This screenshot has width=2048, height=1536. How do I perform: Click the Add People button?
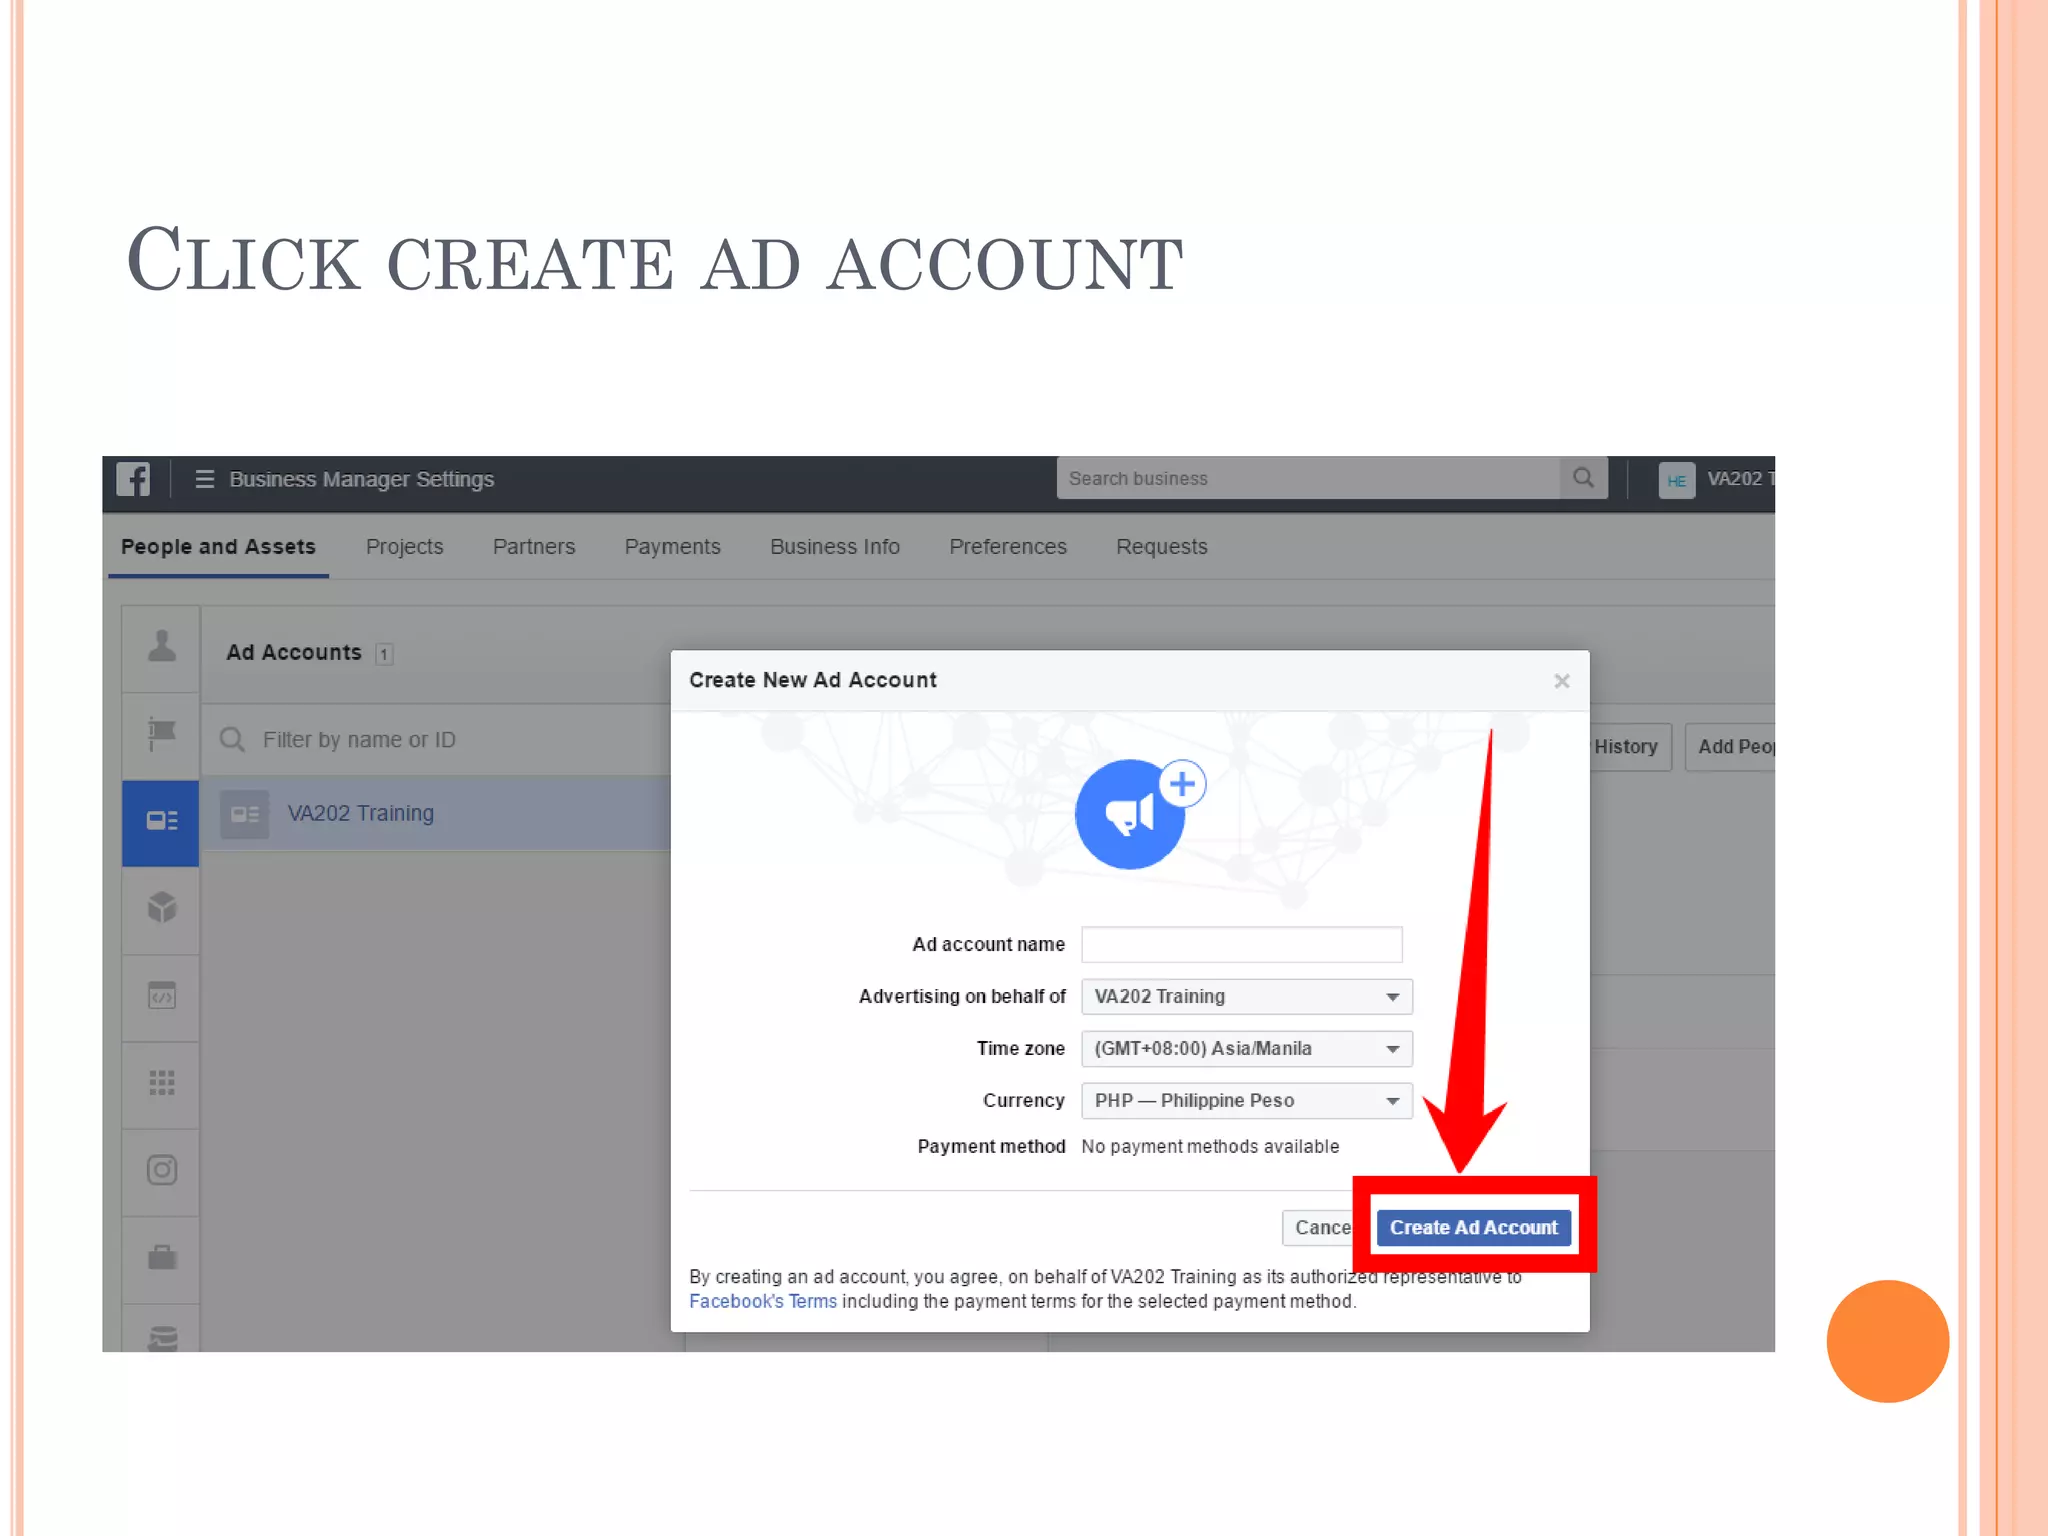point(1731,747)
